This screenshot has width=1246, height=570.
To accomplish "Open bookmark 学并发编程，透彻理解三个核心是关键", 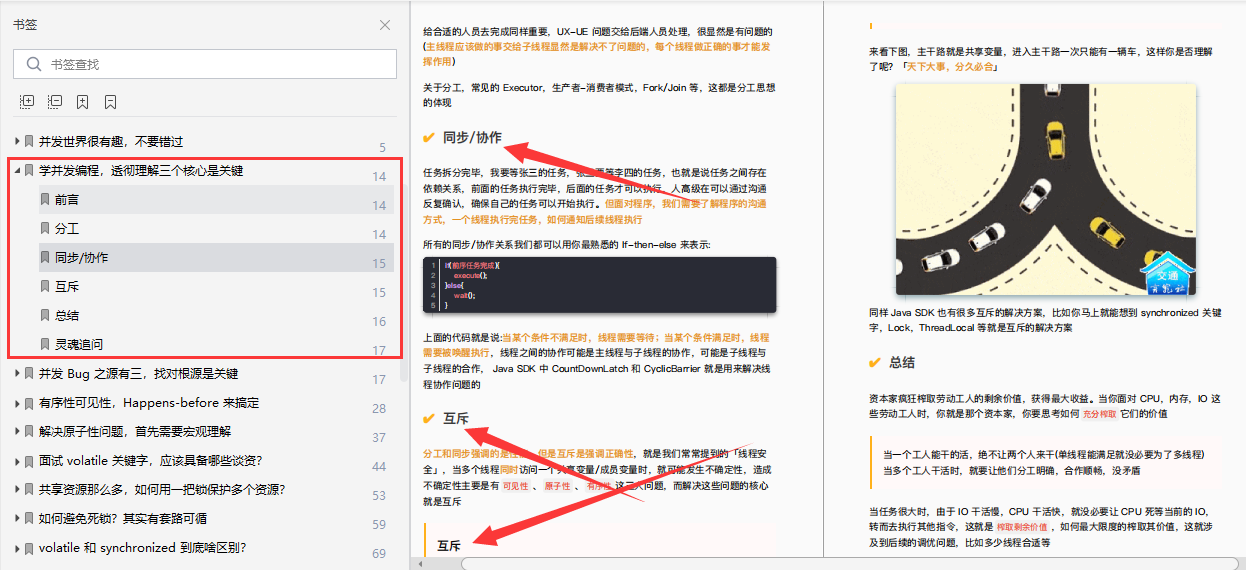I will coord(141,171).
